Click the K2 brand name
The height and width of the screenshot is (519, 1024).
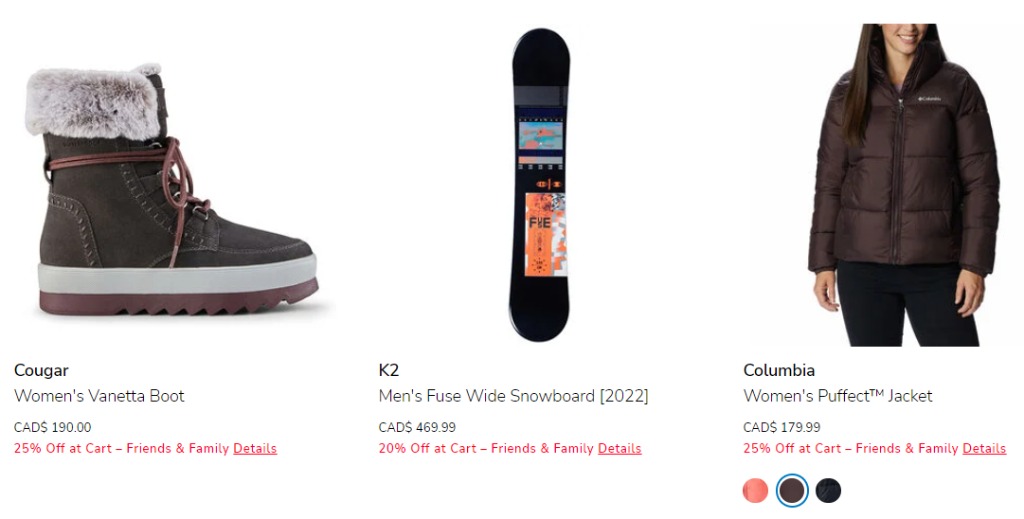pos(389,370)
